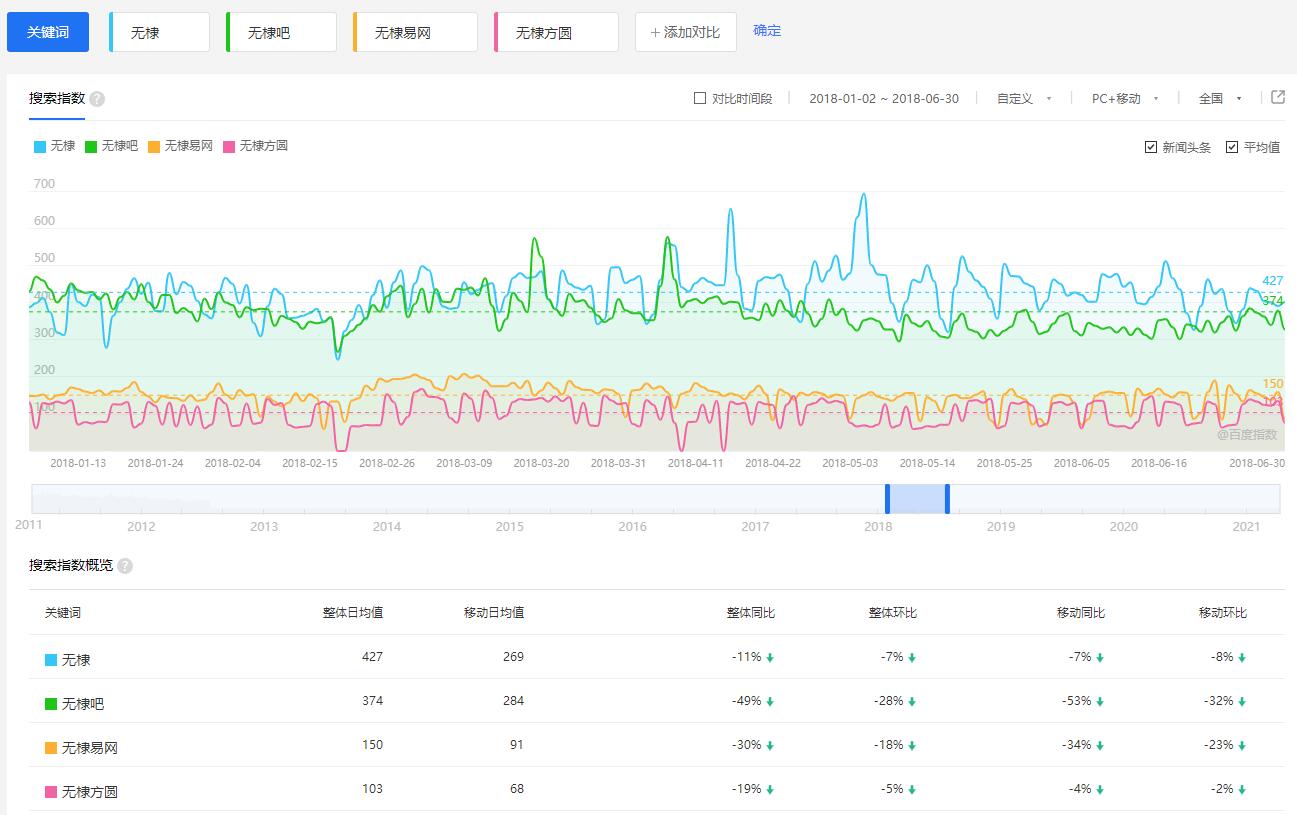Uncheck the 平均值 checkbox
1297x815 pixels.
tap(1232, 147)
